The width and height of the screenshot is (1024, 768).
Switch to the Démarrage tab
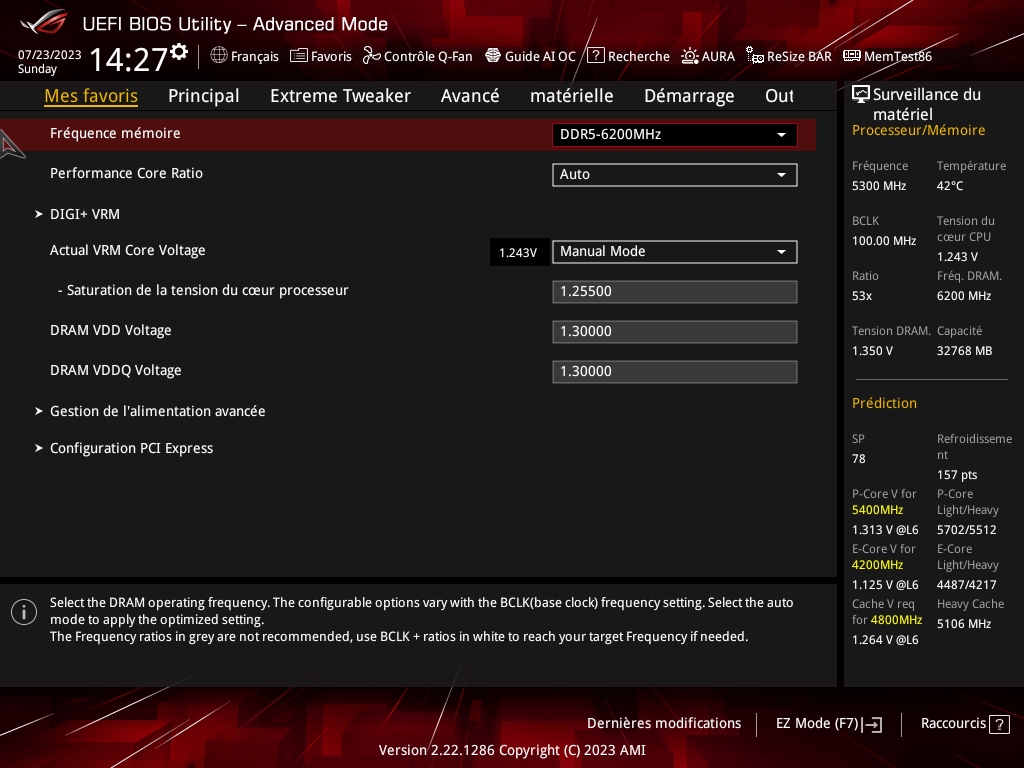(689, 96)
